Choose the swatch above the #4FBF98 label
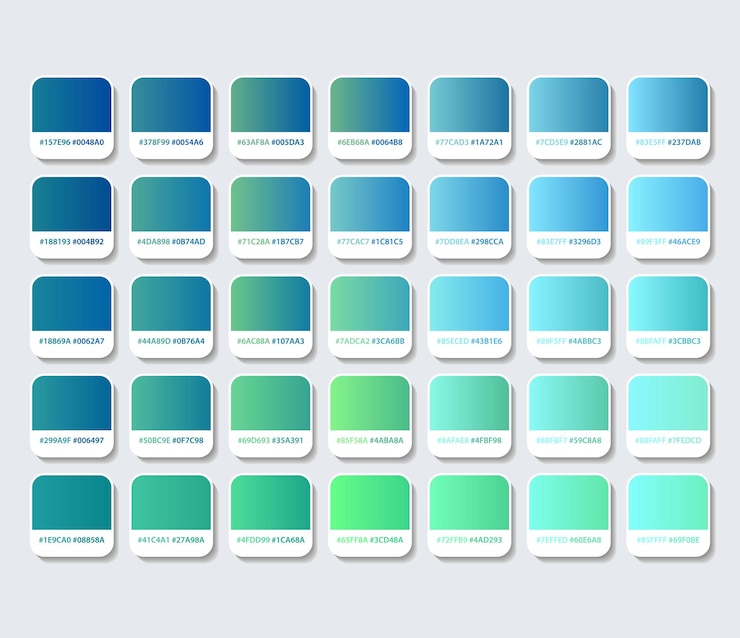Screen dimensions: 740x638 (469, 403)
